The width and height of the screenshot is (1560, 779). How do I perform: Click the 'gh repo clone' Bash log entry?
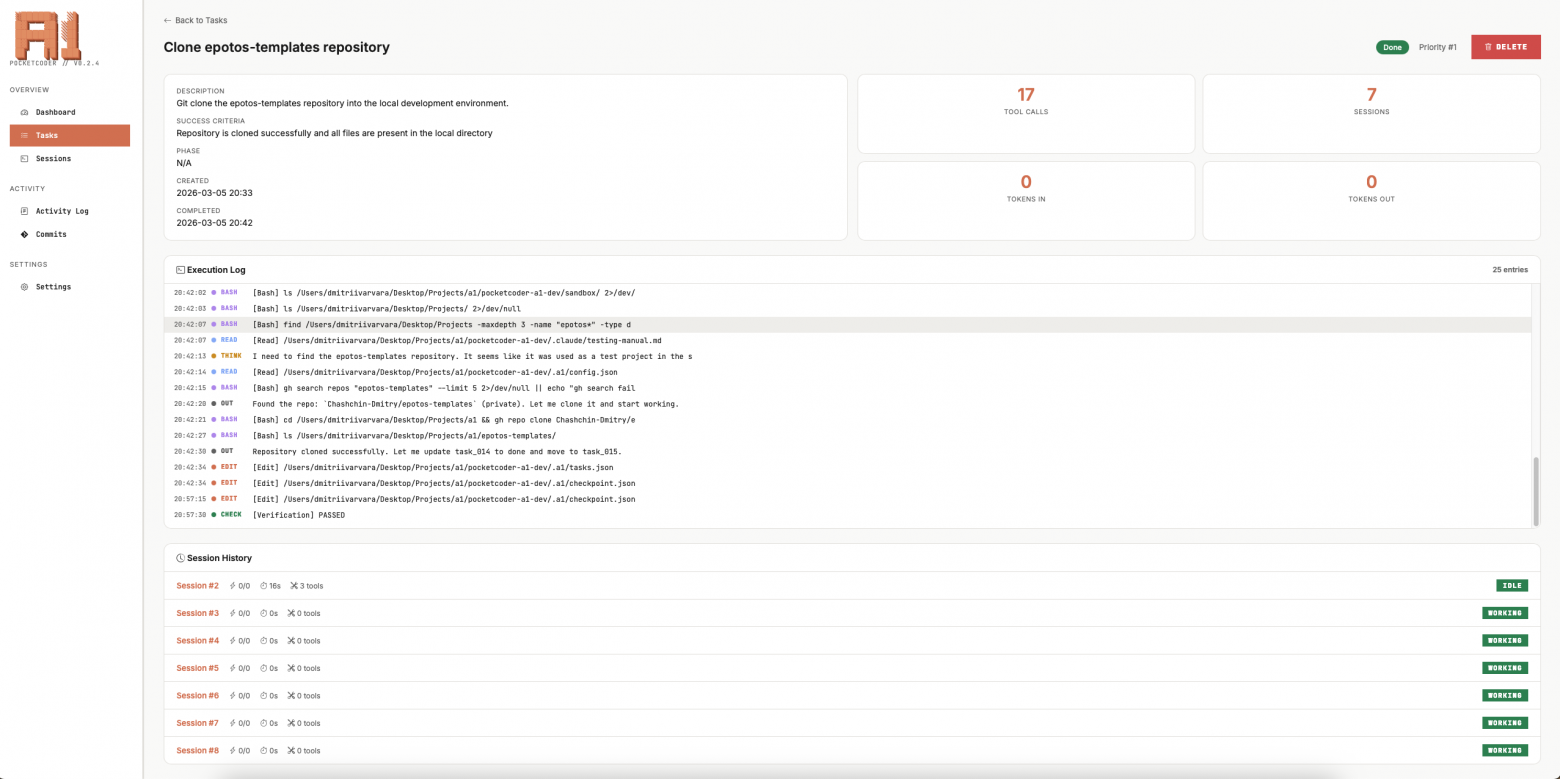tap(848, 420)
